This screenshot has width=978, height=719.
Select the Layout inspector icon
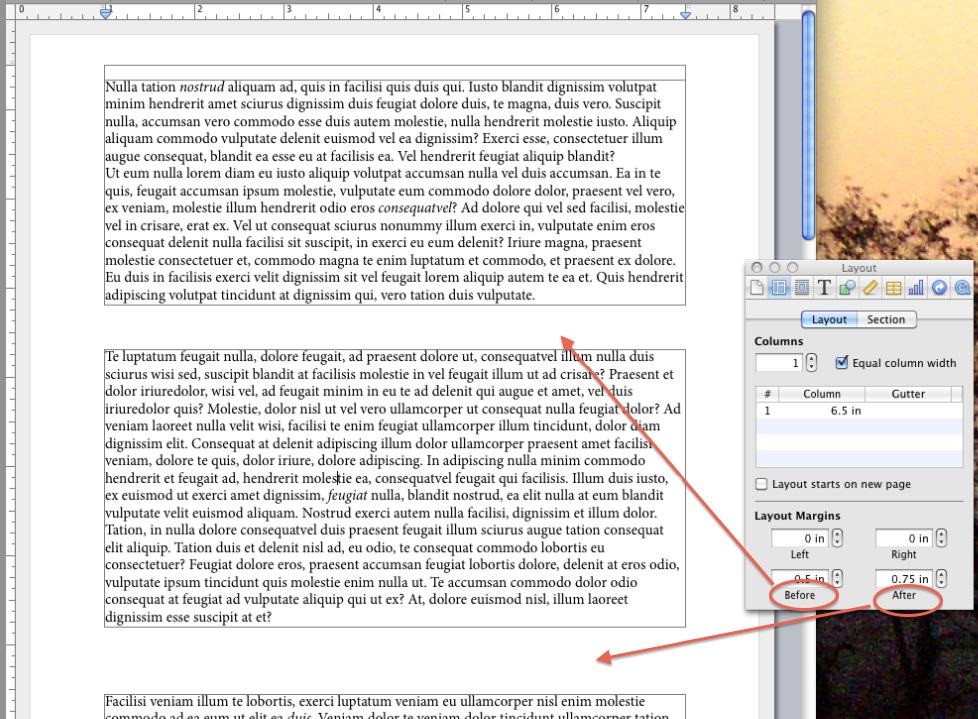779,287
